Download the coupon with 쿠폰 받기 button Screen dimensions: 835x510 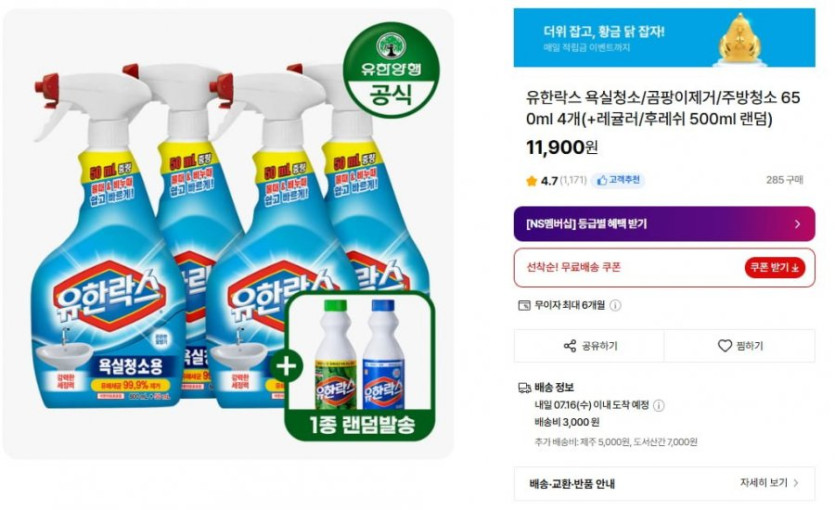click(x=775, y=267)
